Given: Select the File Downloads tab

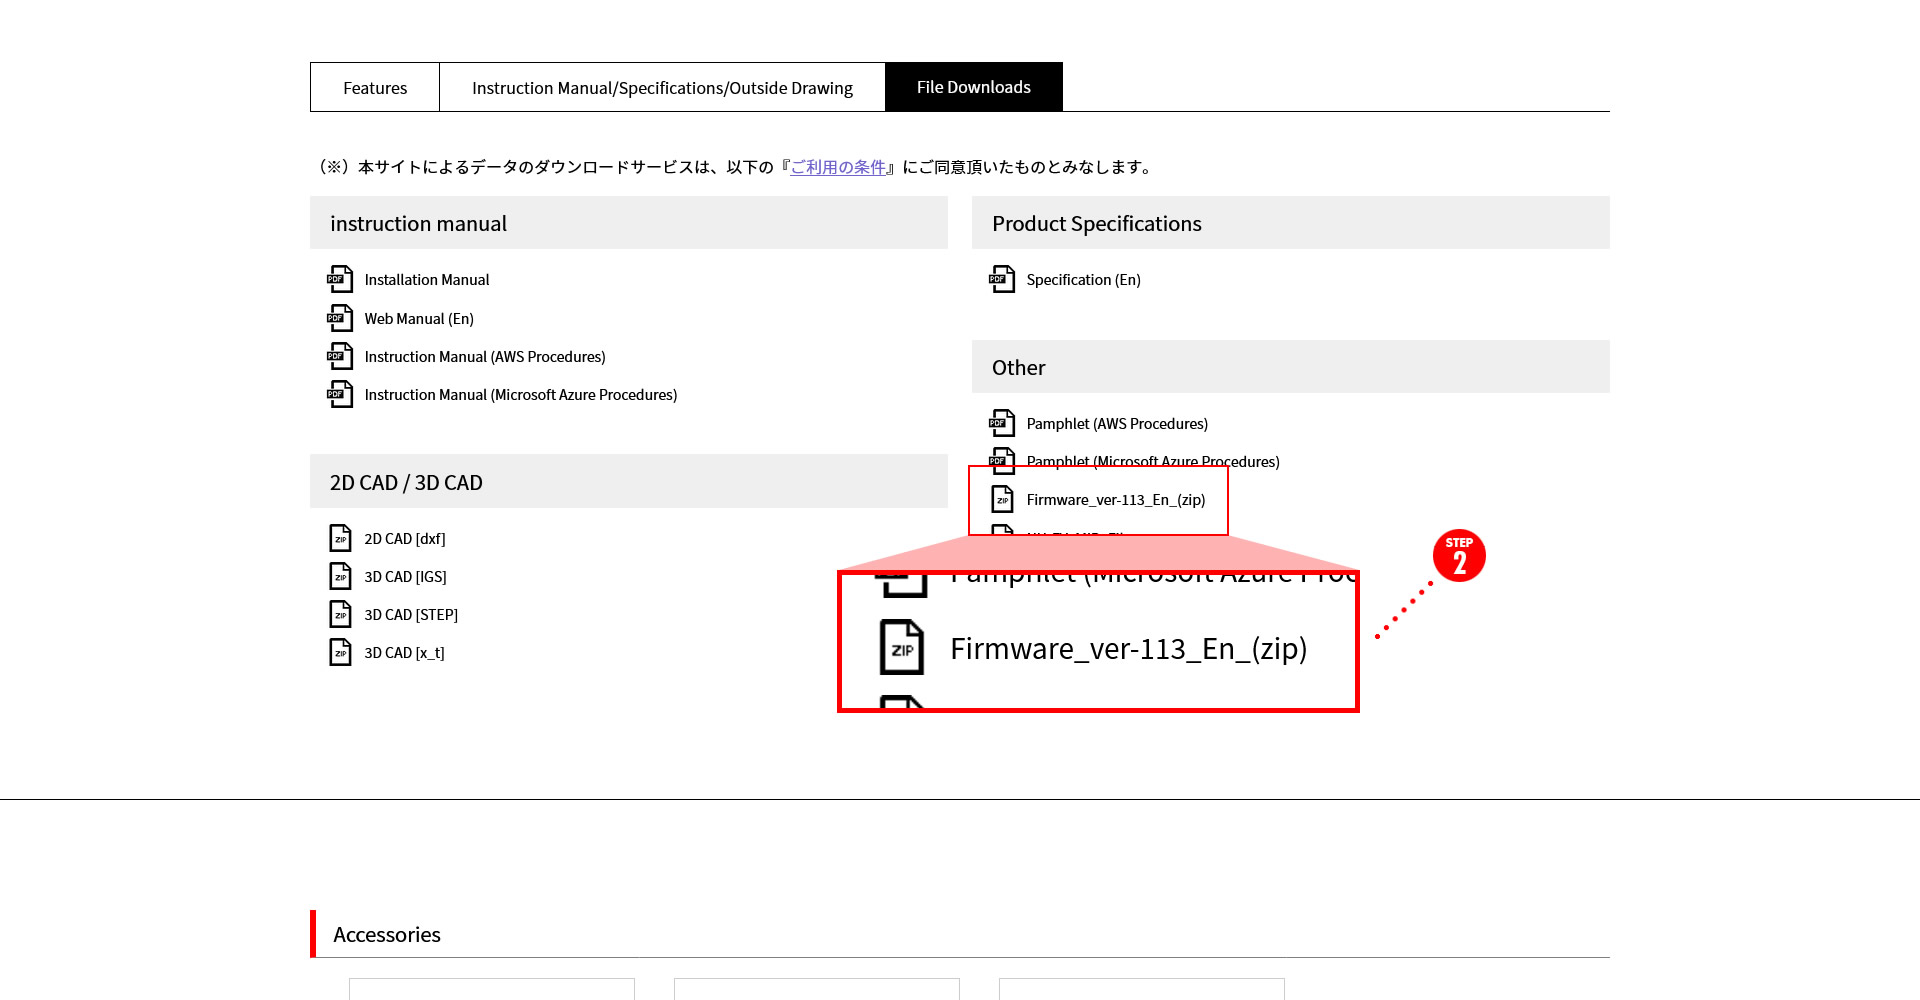Looking at the screenshot, I should click(x=973, y=88).
